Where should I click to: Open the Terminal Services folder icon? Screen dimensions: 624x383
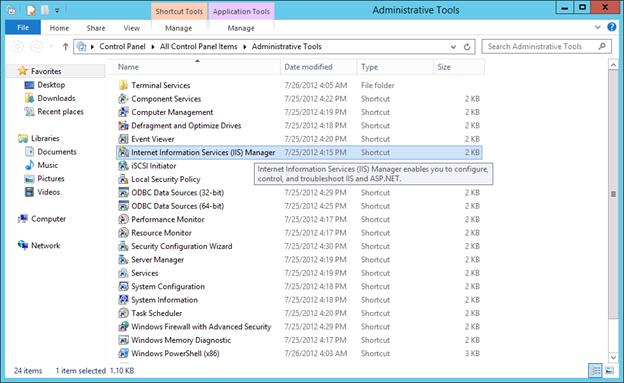point(123,85)
